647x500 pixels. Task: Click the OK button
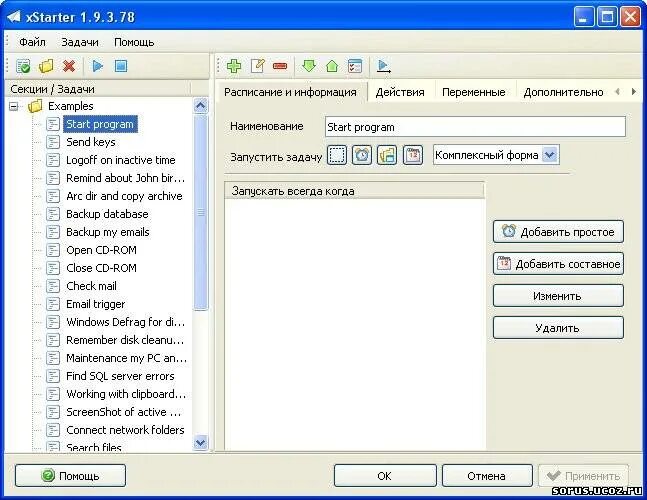[x=385, y=476]
